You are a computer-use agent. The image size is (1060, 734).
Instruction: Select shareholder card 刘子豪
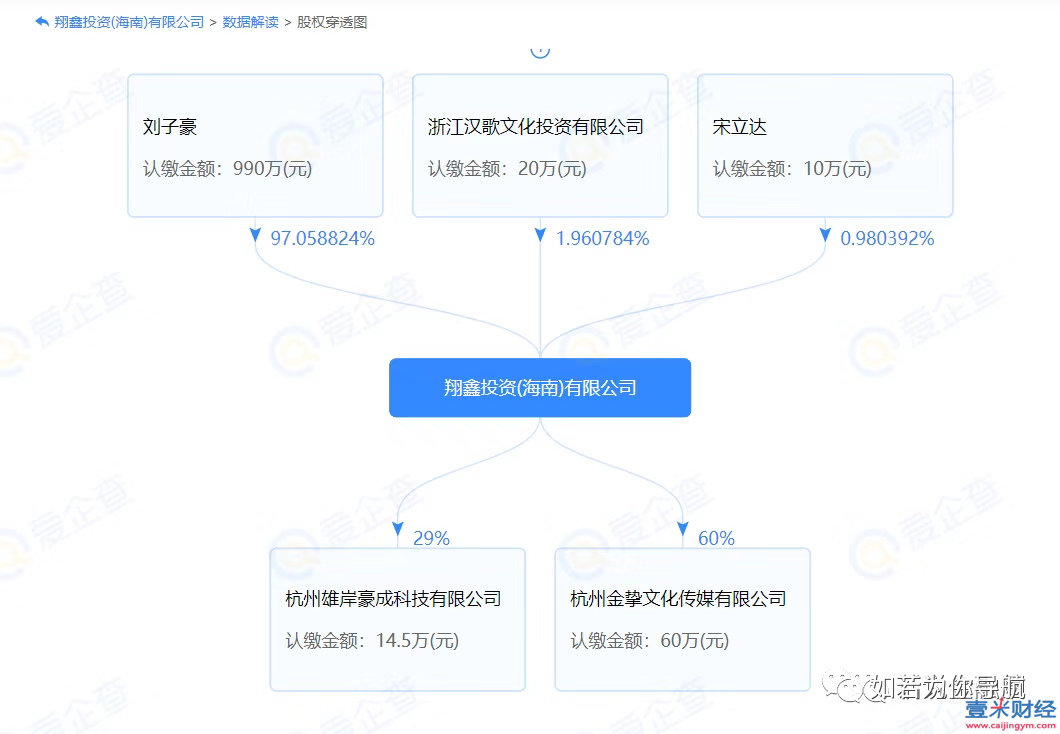click(x=256, y=145)
